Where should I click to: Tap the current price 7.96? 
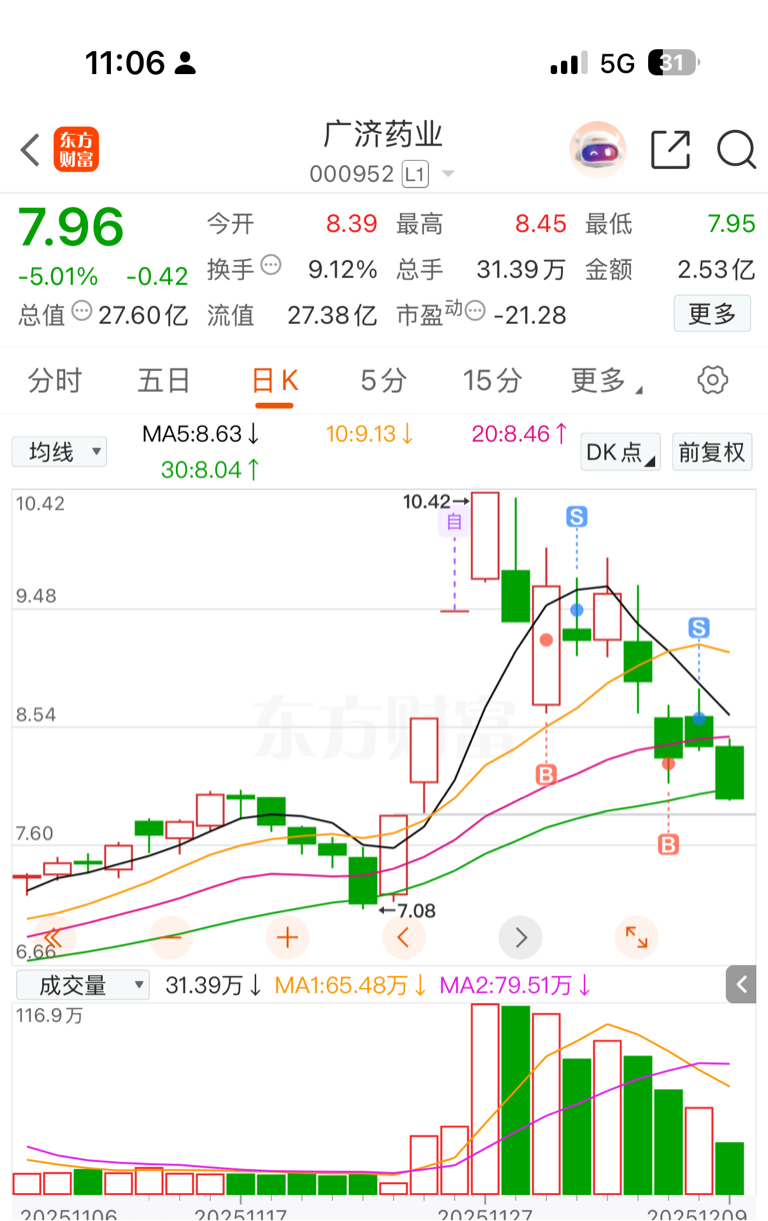[x=71, y=227]
